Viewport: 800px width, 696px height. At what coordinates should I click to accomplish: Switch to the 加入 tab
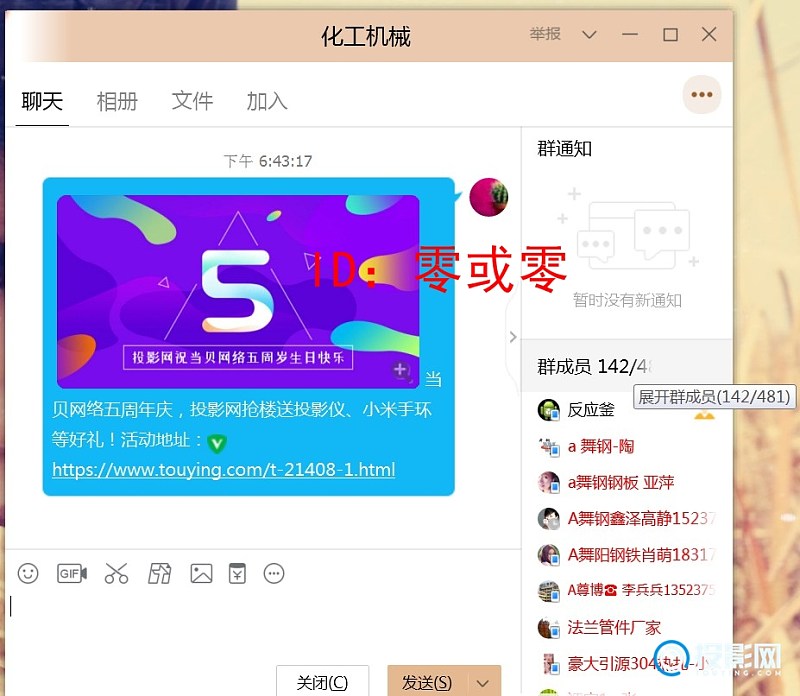coord(267,101)
